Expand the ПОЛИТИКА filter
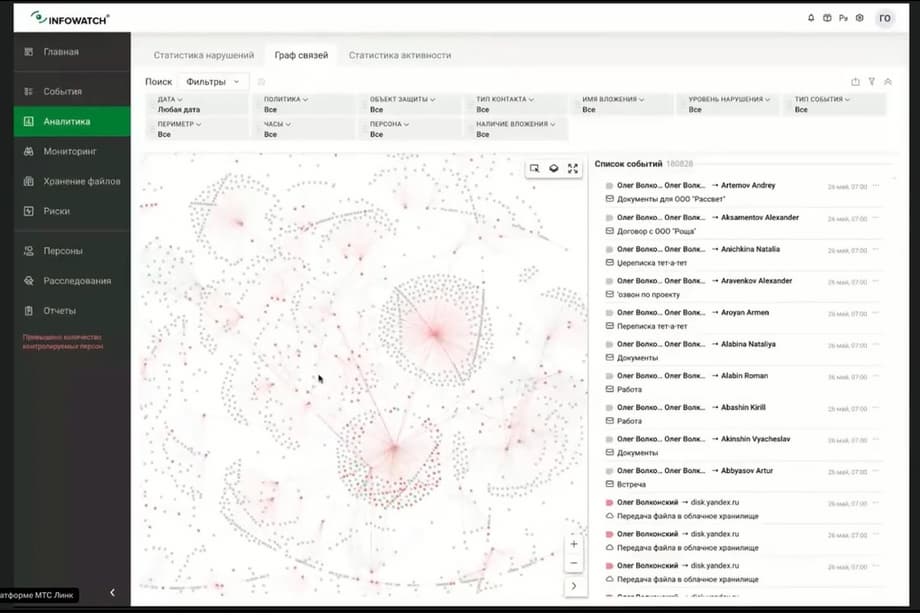This screenshot has width=920, height=615. pyautogui.click(x=303, y=104)
